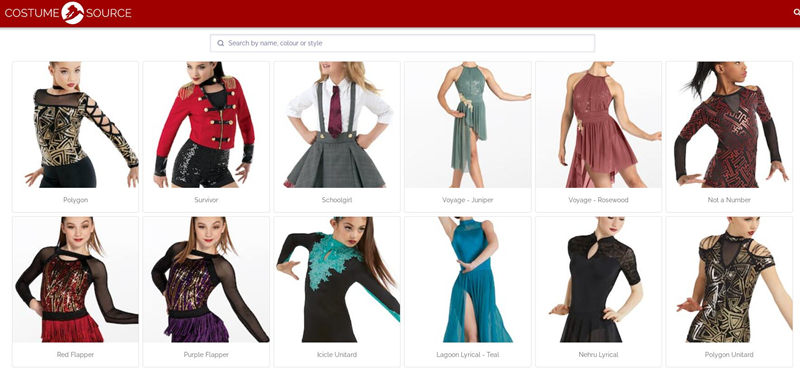View the Purple Flapper costume photo
The width and height of the screenshot is (800, 372).
pos(206,280)
